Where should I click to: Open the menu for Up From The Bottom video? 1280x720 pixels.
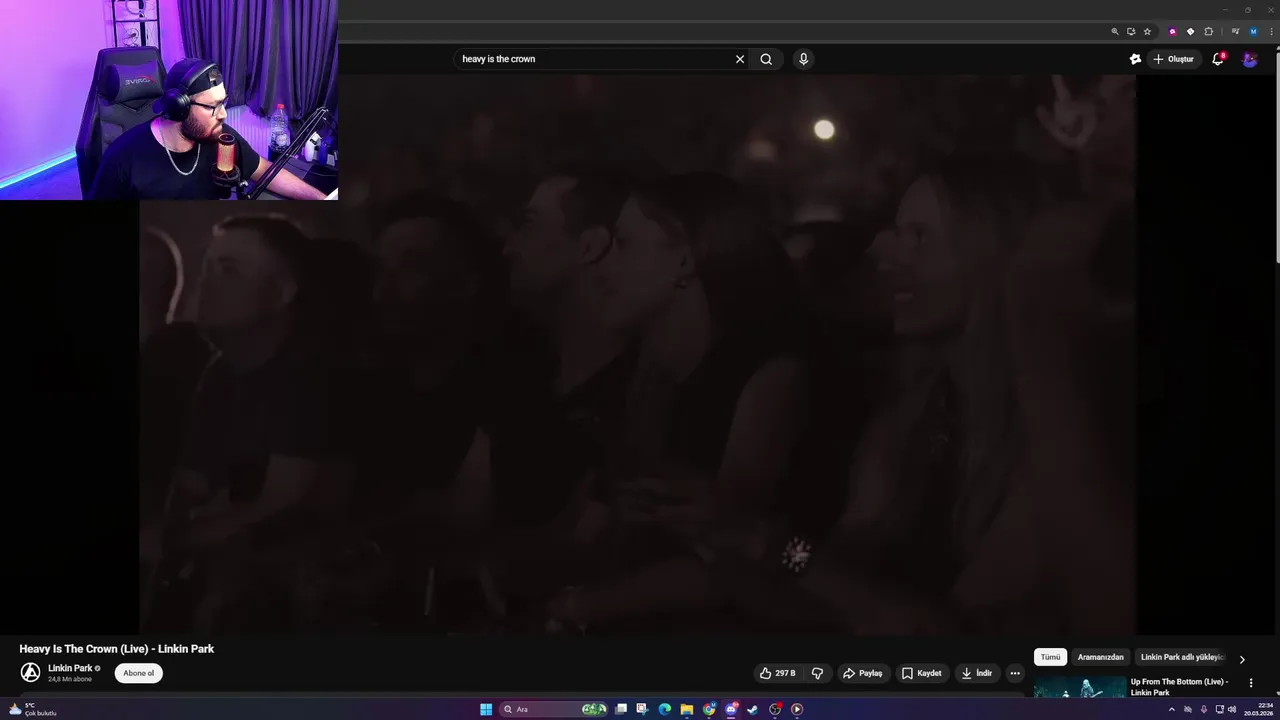[x=1250, y=683]
